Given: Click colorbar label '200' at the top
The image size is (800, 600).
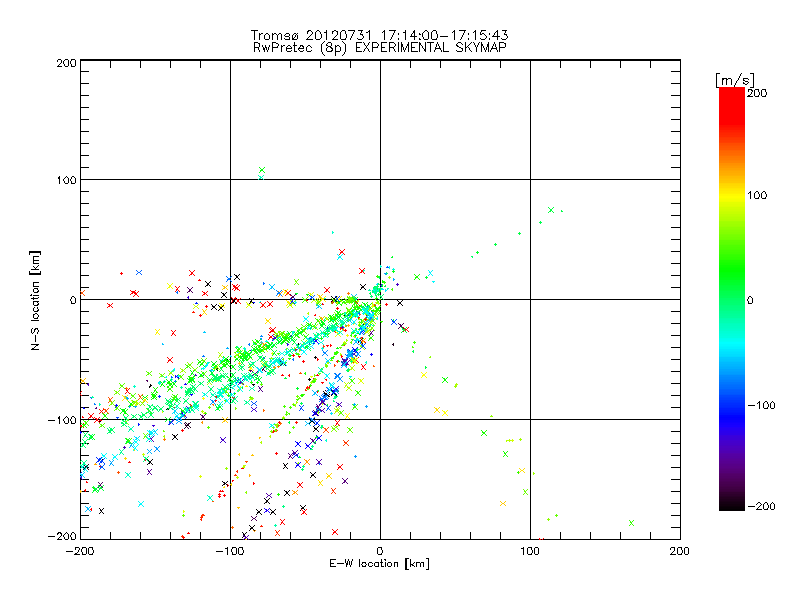Looking at the screenshot, I should 757,93.
